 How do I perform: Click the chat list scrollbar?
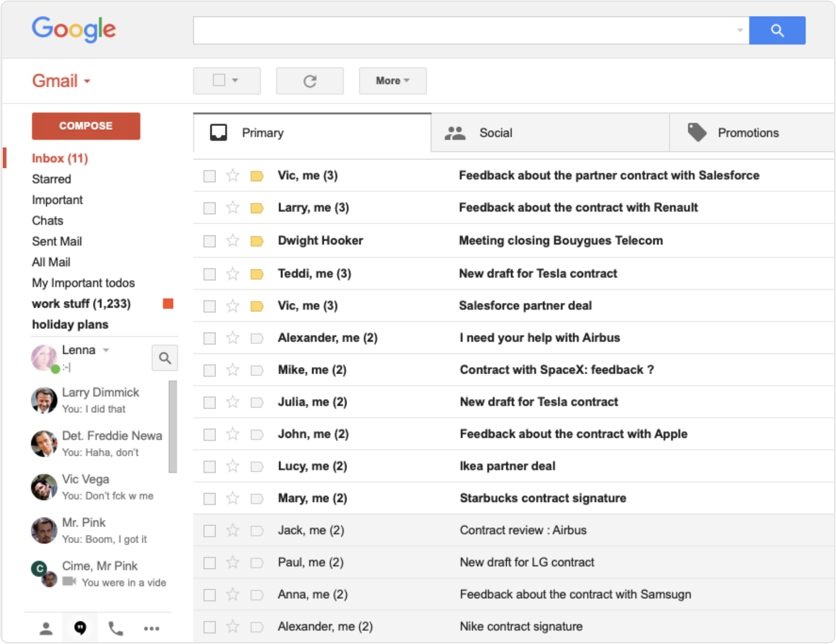pos(172,426)
